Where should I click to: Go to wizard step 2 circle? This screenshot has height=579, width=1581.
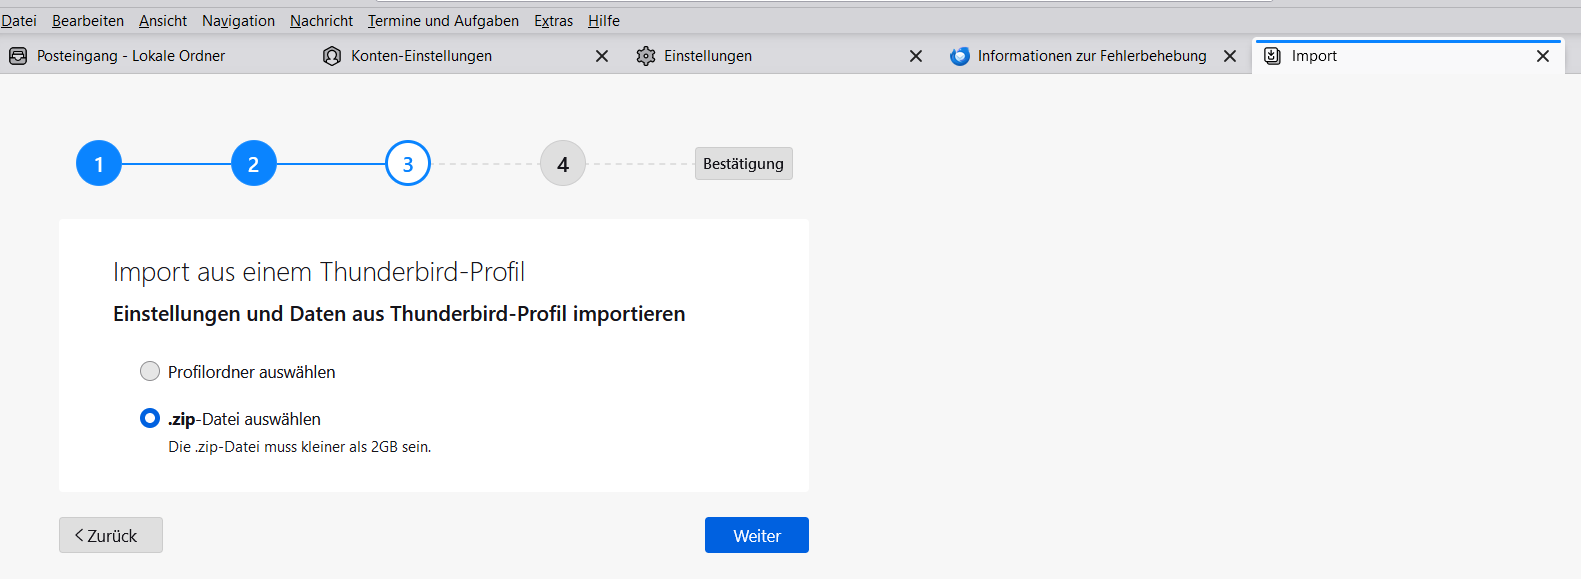point(254,163)
